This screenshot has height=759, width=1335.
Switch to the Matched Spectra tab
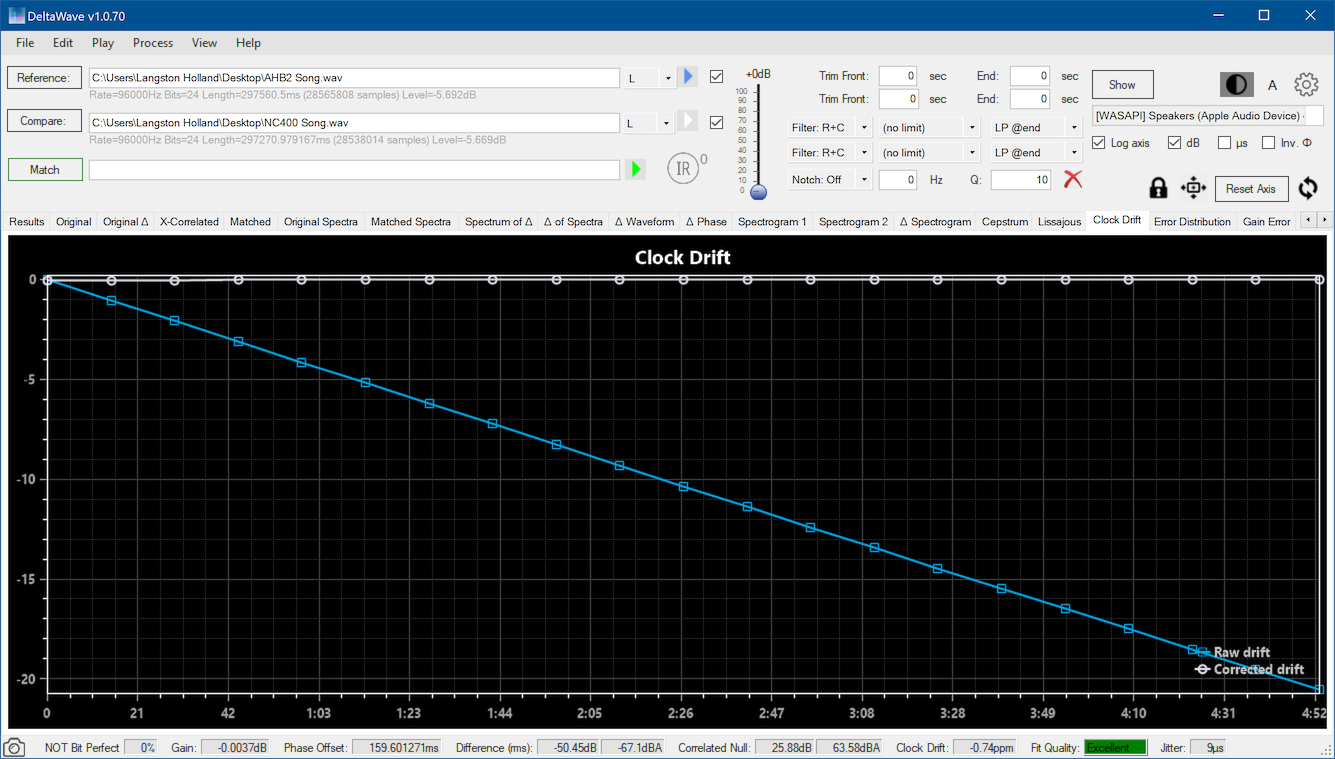pos(411,222)
